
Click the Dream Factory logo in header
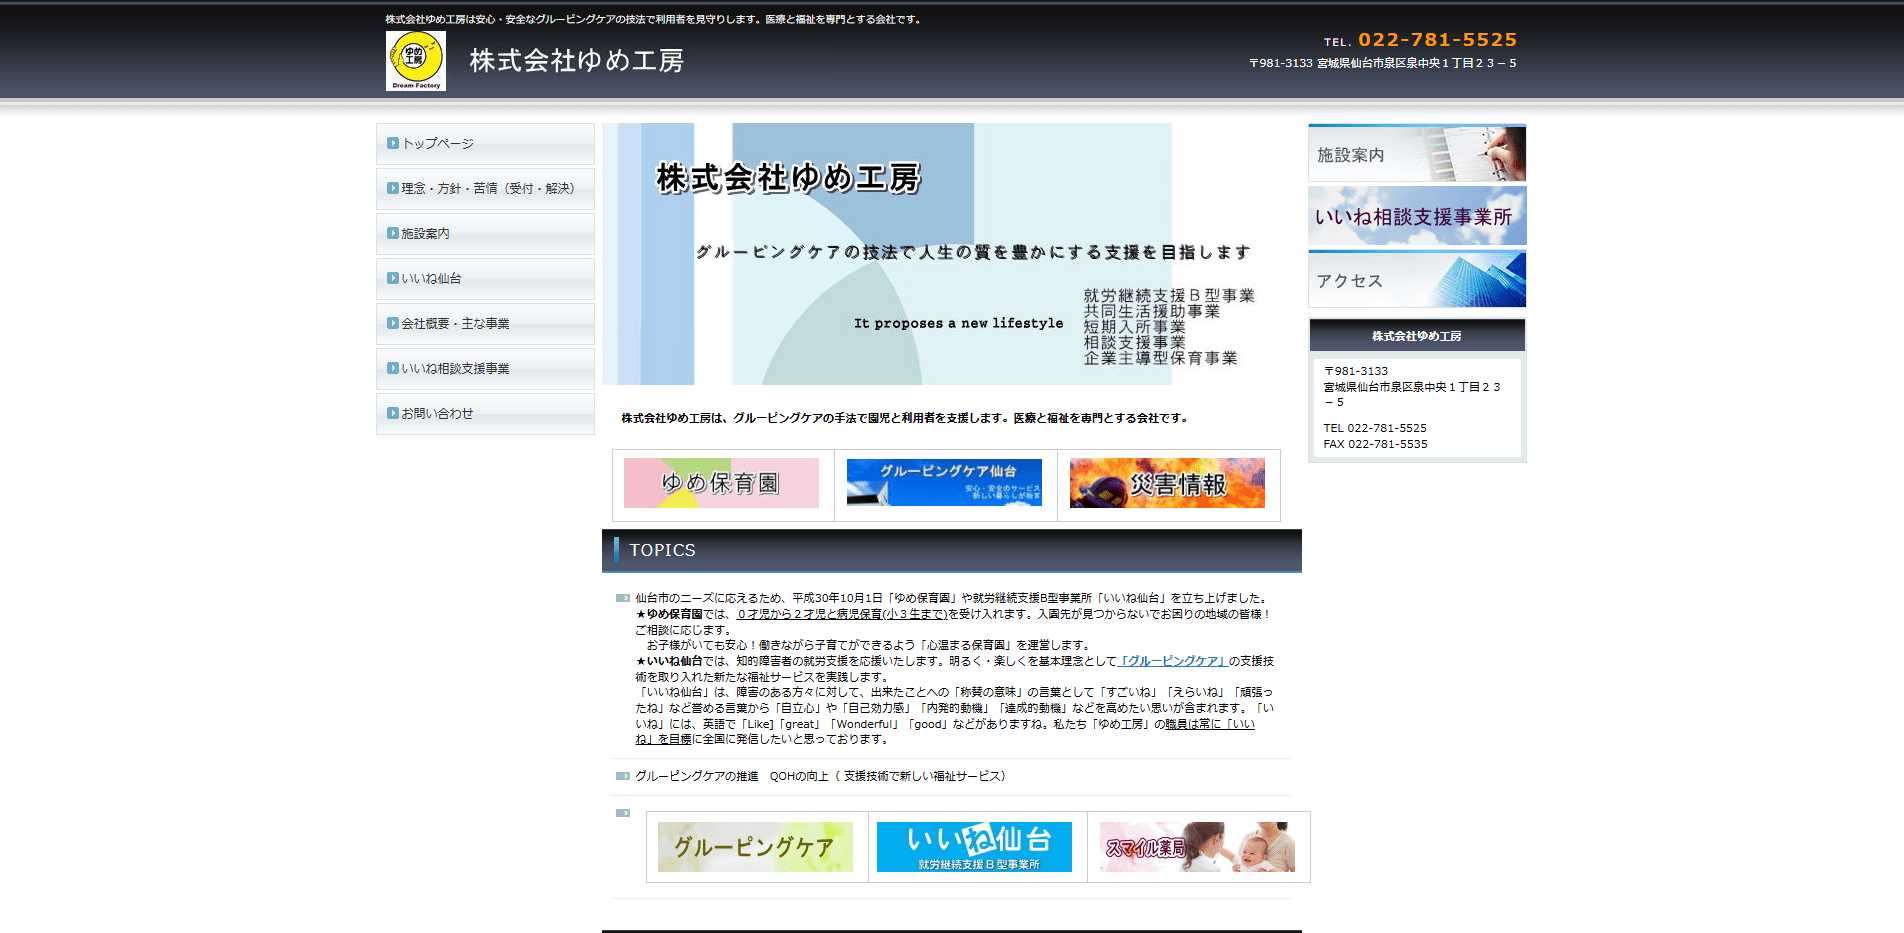point(416,61)
